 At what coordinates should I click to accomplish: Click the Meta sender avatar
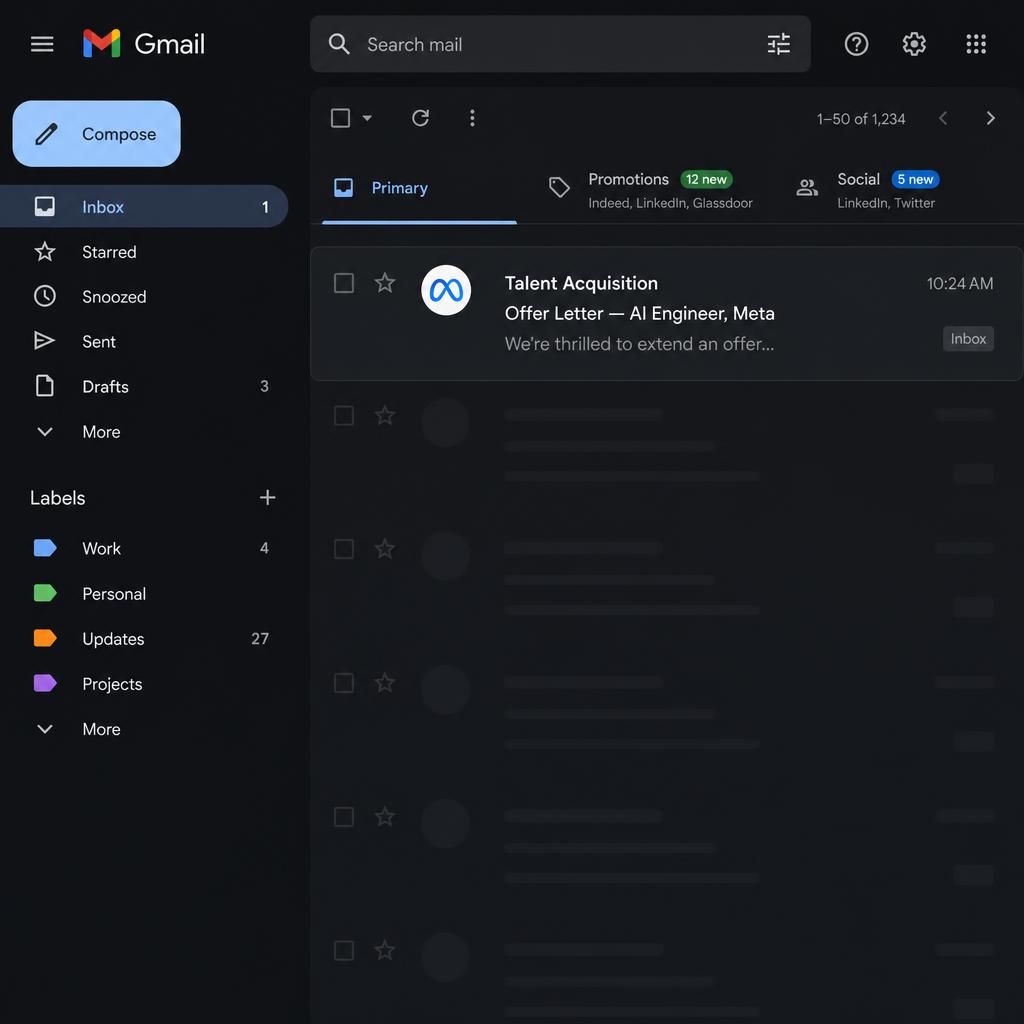coord(446,290)
